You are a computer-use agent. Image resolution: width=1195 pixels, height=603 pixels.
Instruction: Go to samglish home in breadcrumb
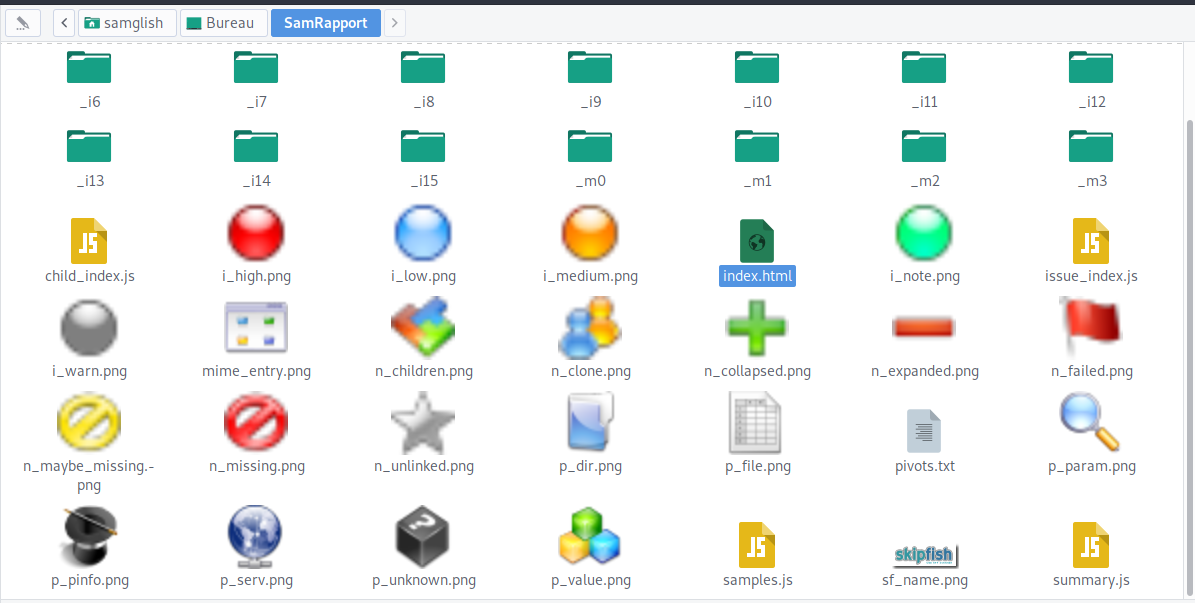tap(126, 23)
